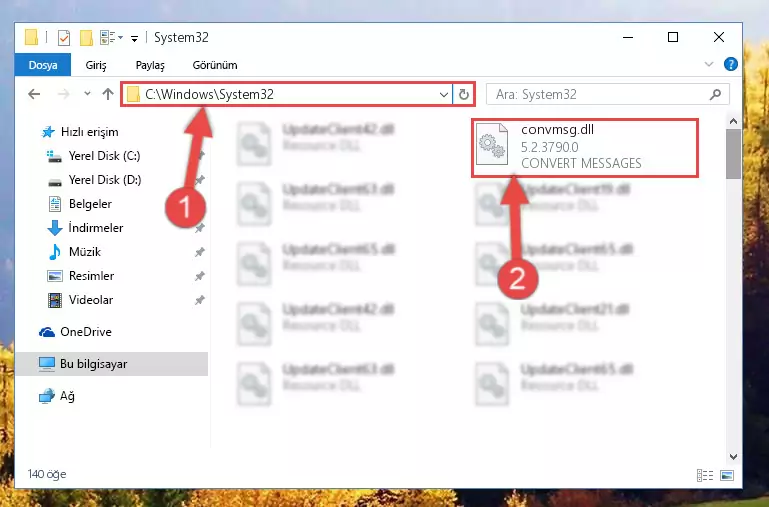This screenshot has height=507, width=769.
Task: Switch to details view icon
Action: (x=705, y=475)
